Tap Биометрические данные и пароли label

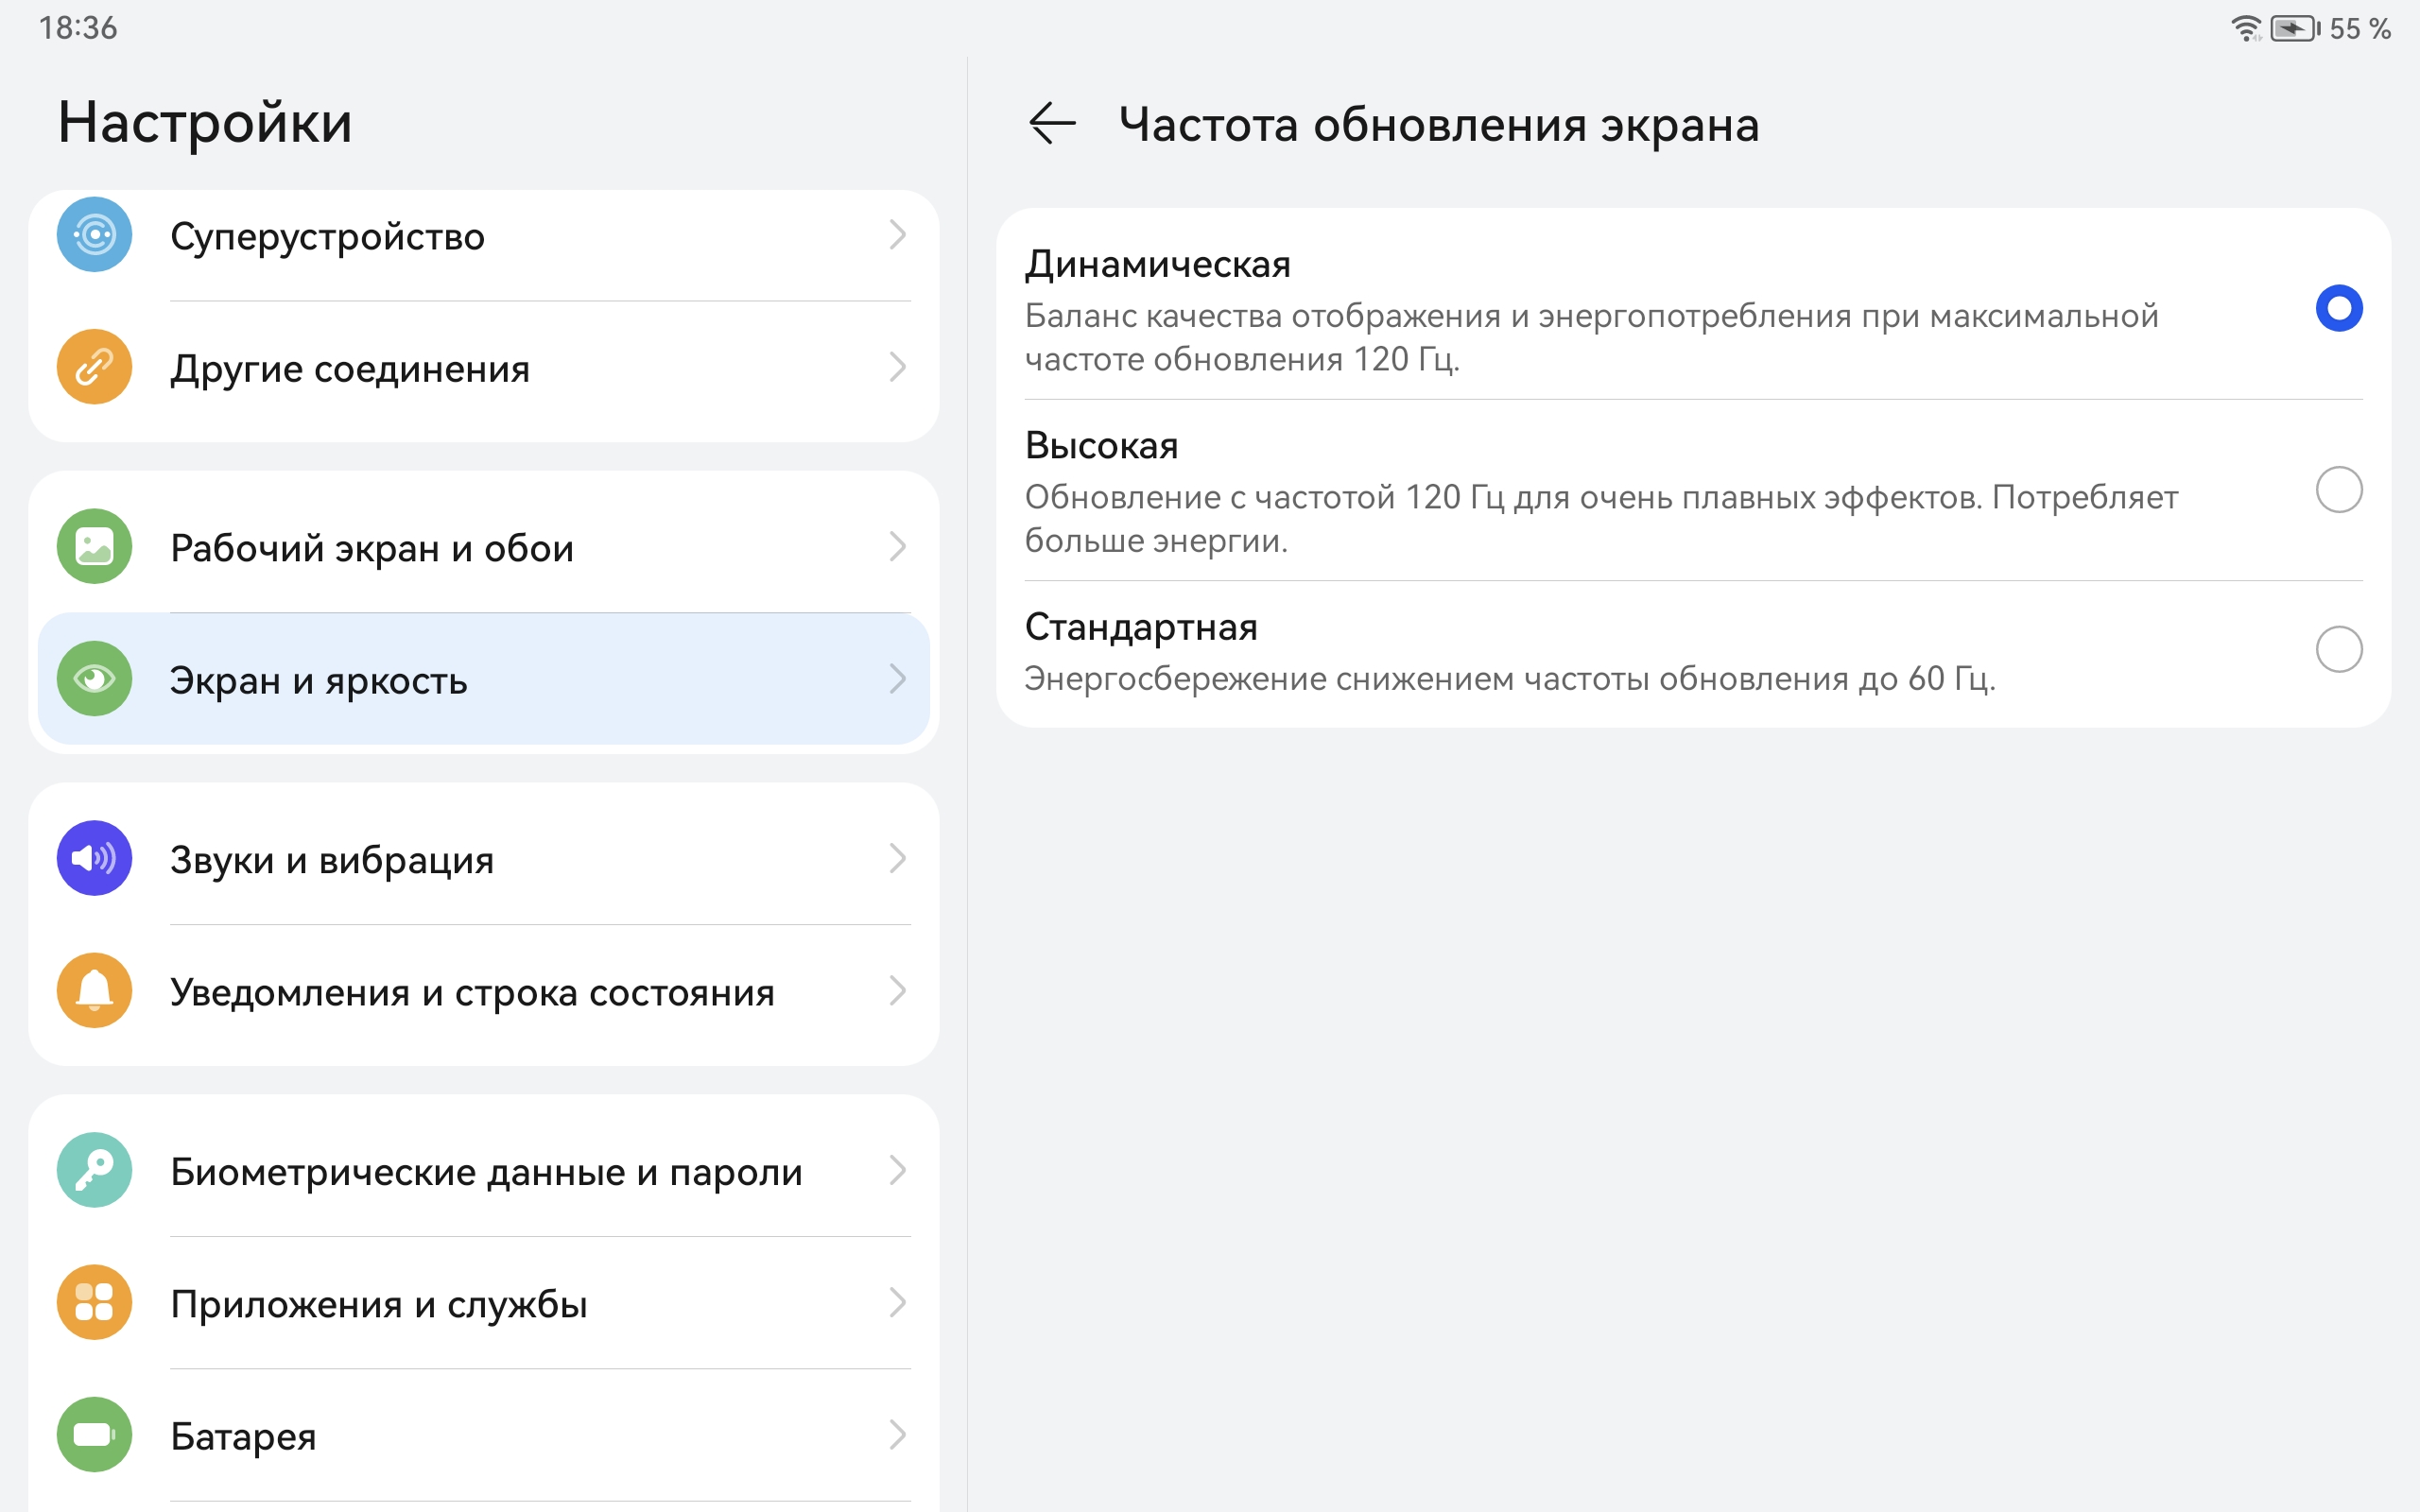[486, 1172]
